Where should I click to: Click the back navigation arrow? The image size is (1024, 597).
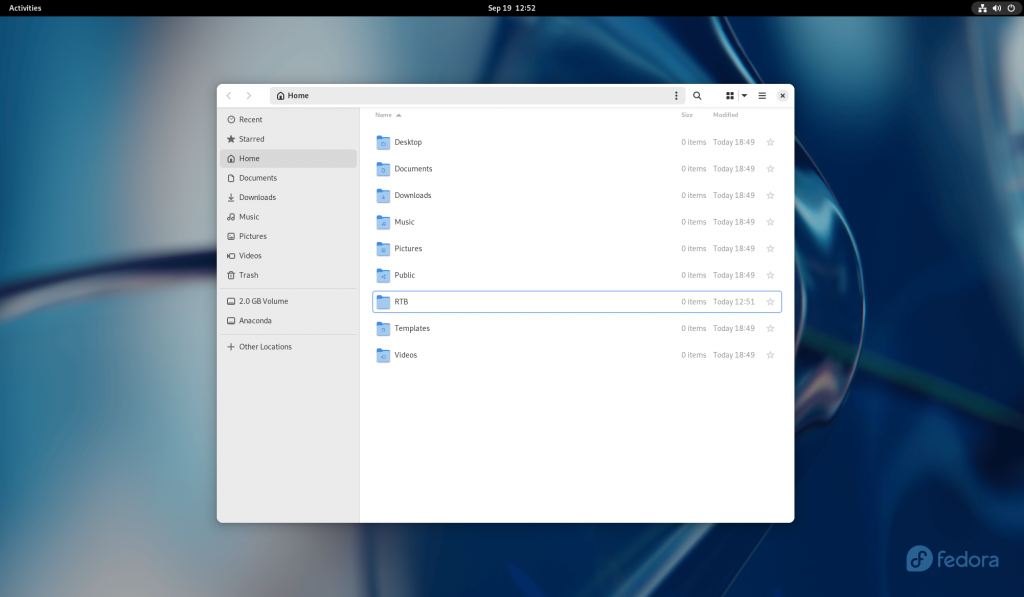pos(229,95)
